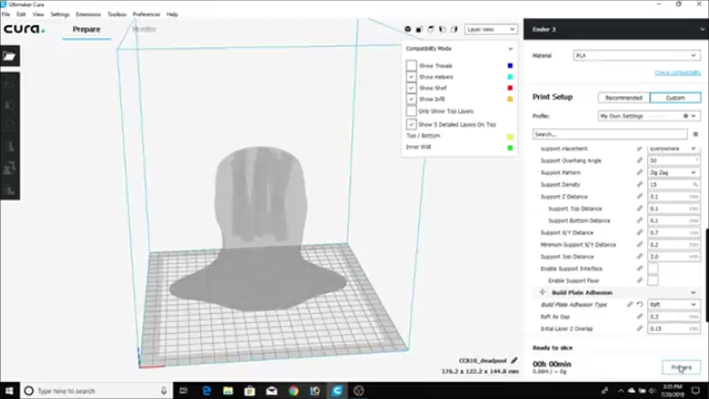The height and width of the screenshot is (399, 709).
Task: Open the Help menu
Action: click(x=172, y=14)
